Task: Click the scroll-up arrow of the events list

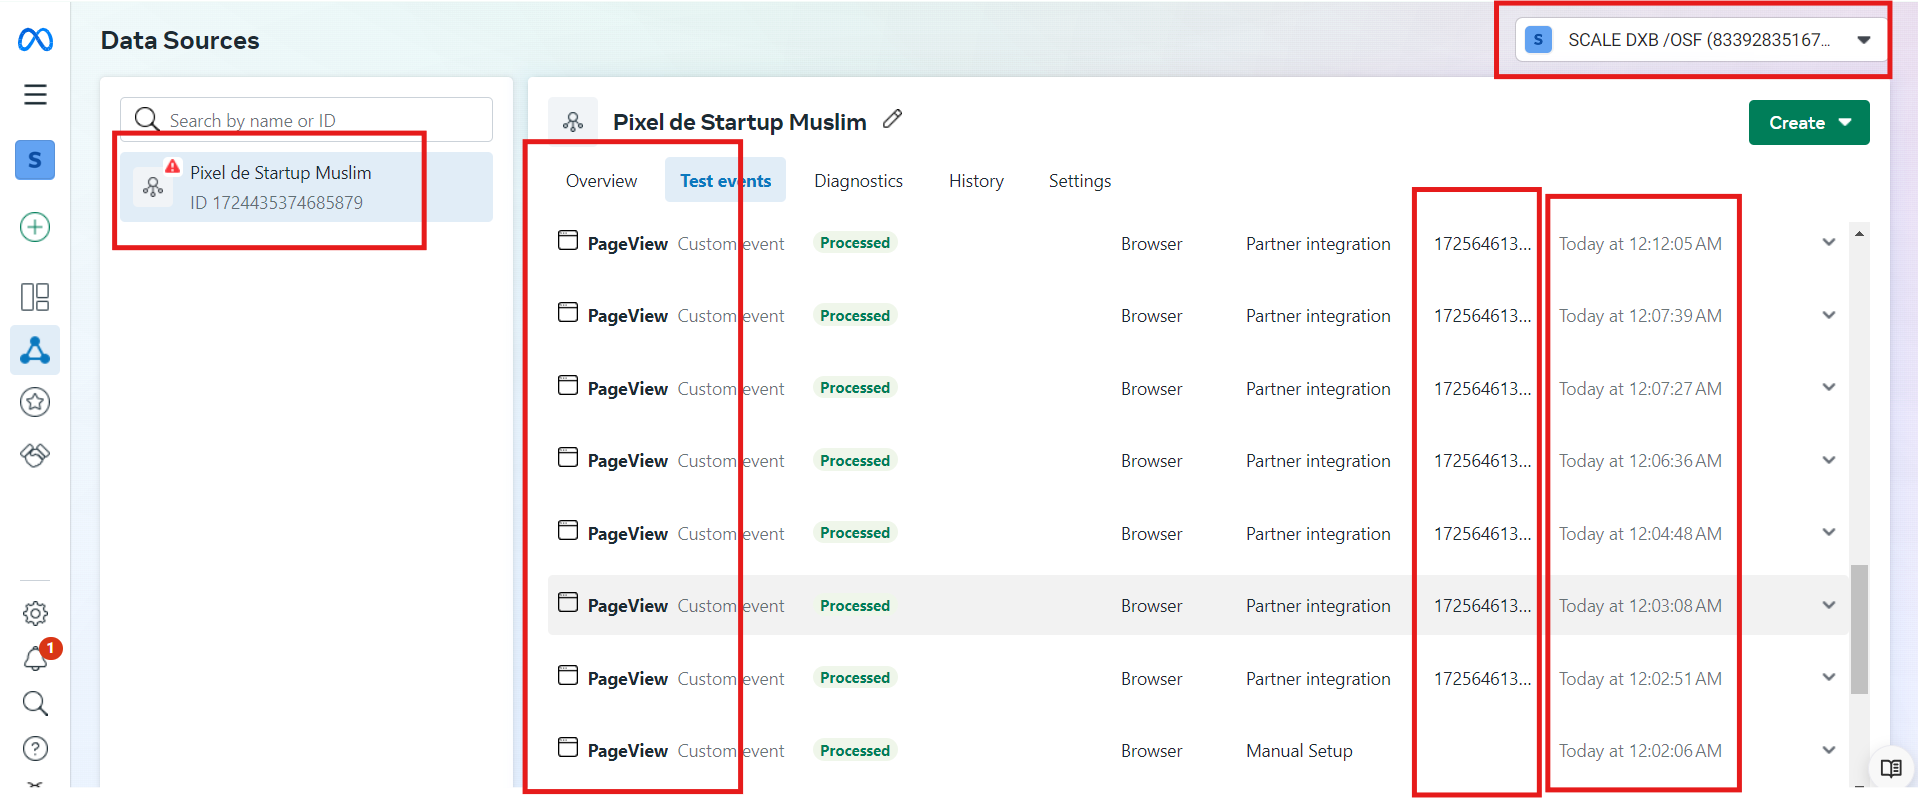Action: click(x=1859, y=233)
